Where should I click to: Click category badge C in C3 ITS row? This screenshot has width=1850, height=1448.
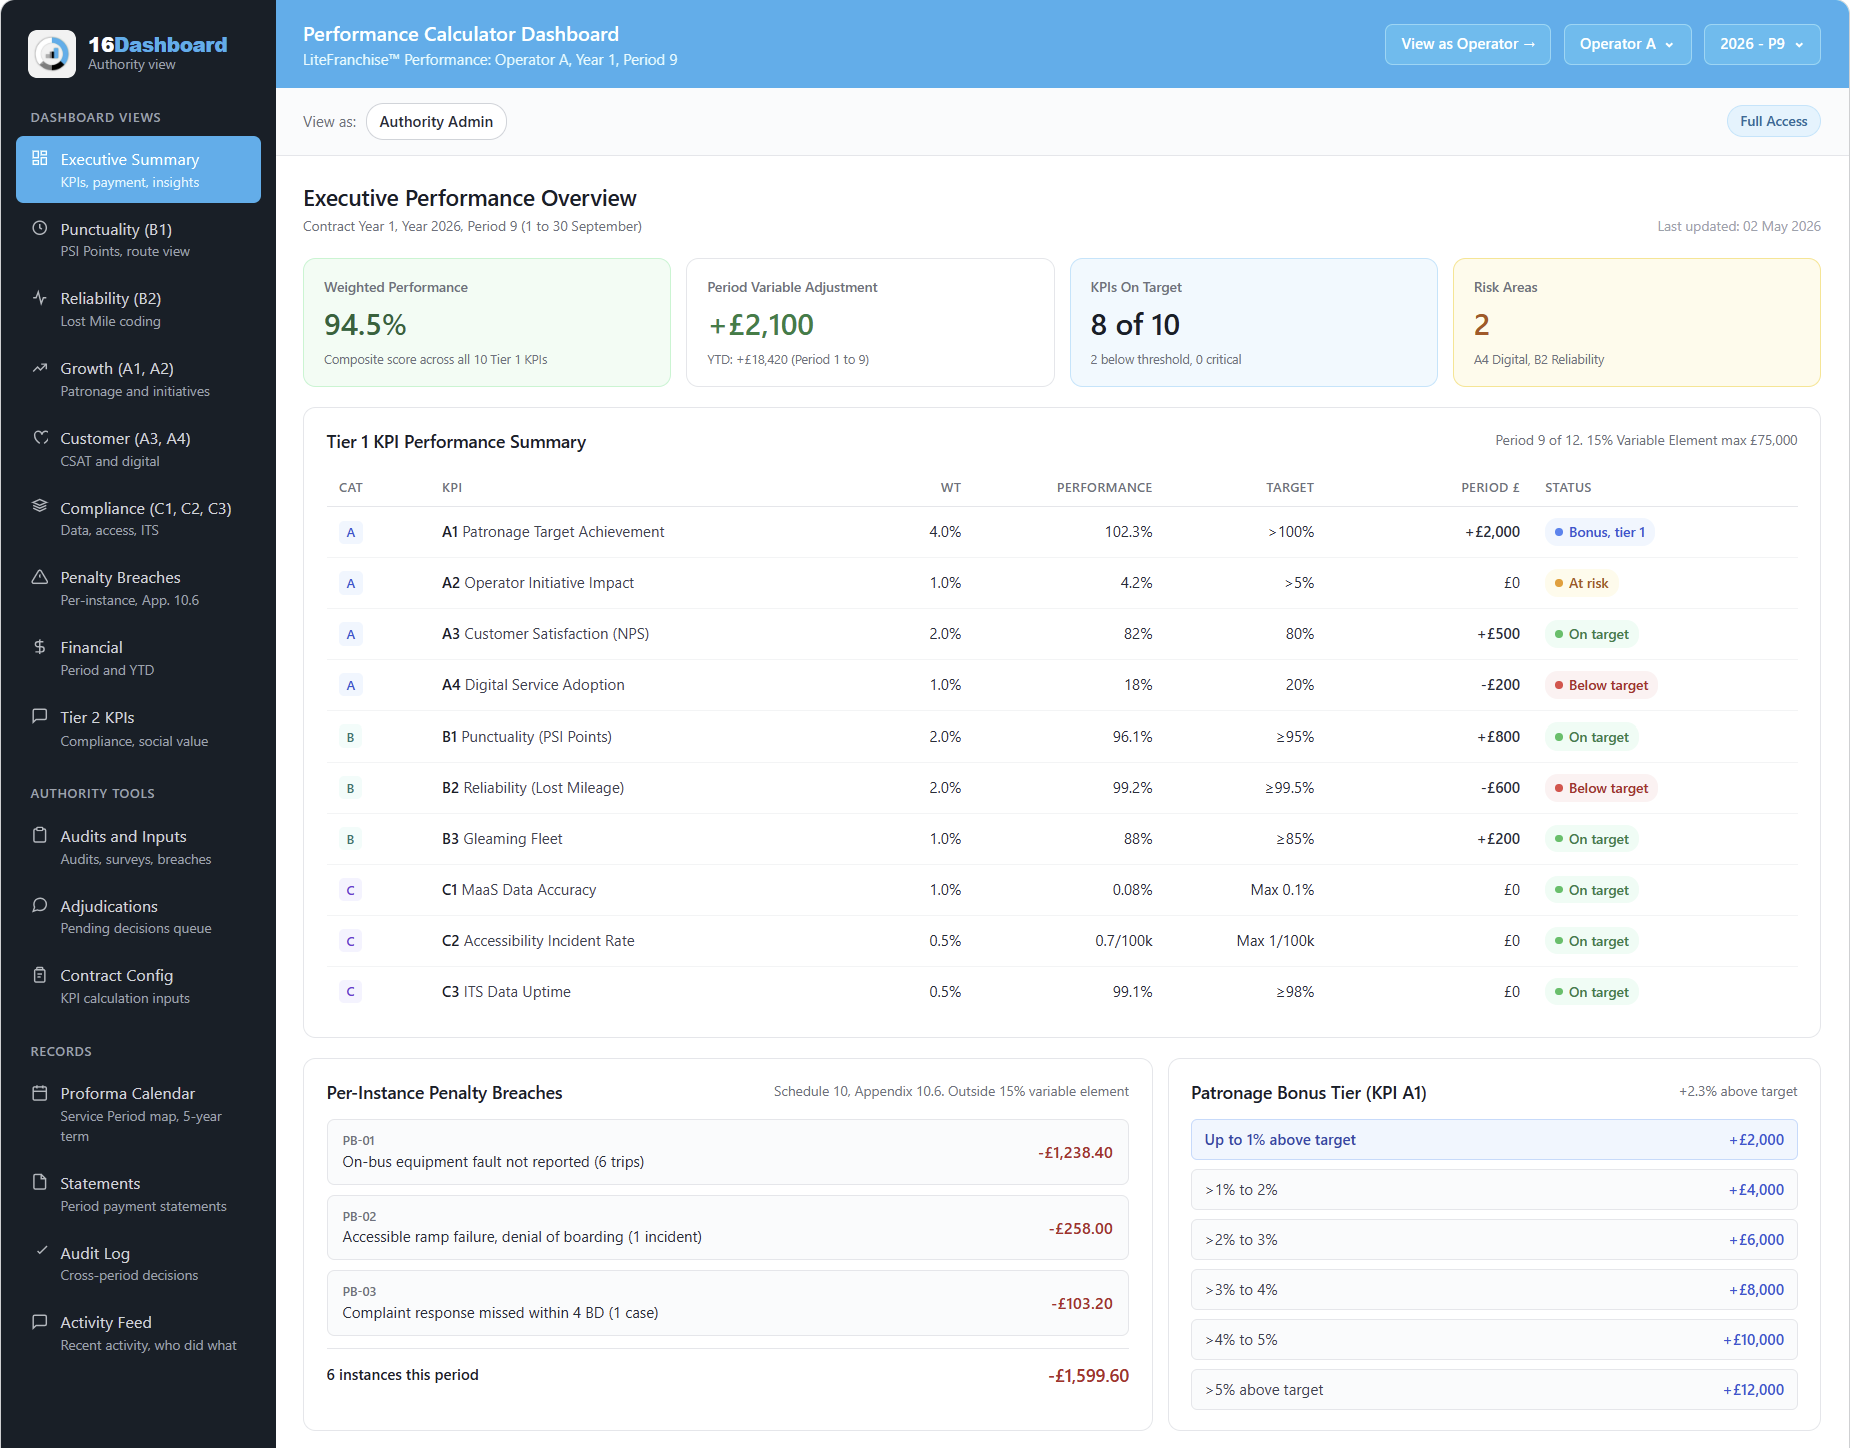pyautogui.click(x=351, y=992)
